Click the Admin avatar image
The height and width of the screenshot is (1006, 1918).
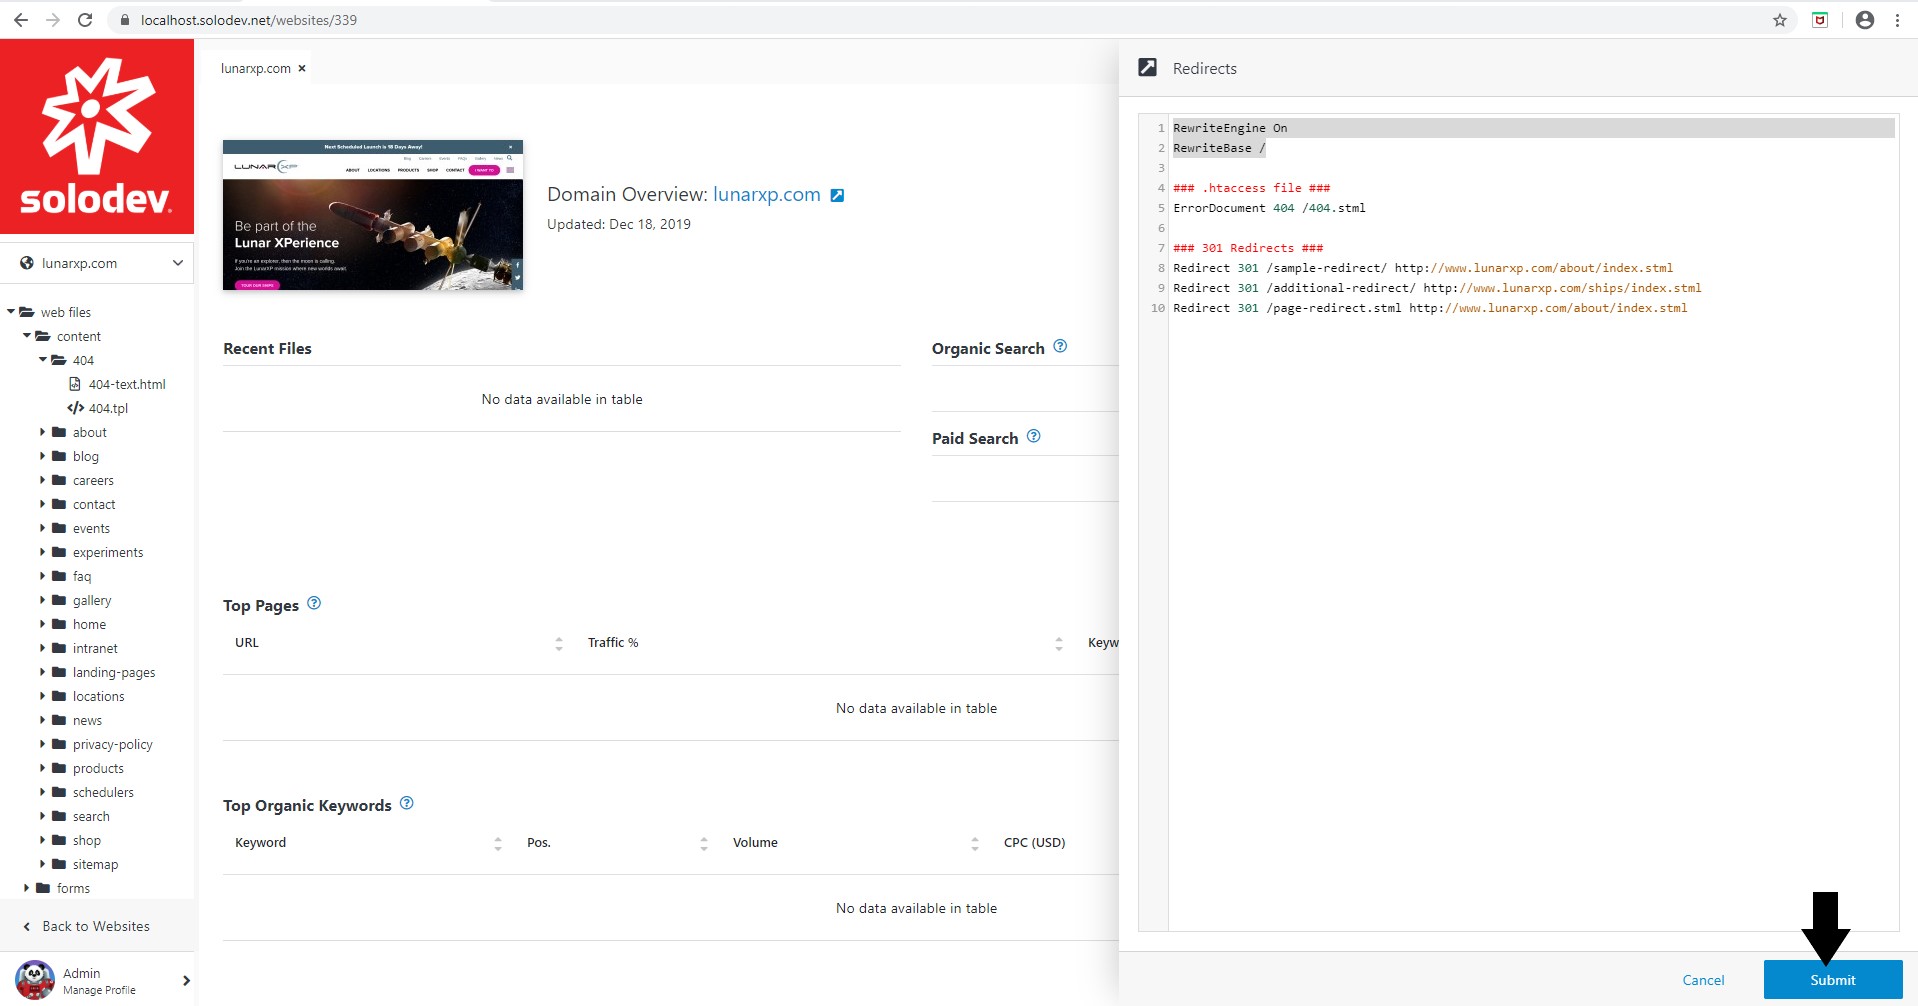click(35, 980)
